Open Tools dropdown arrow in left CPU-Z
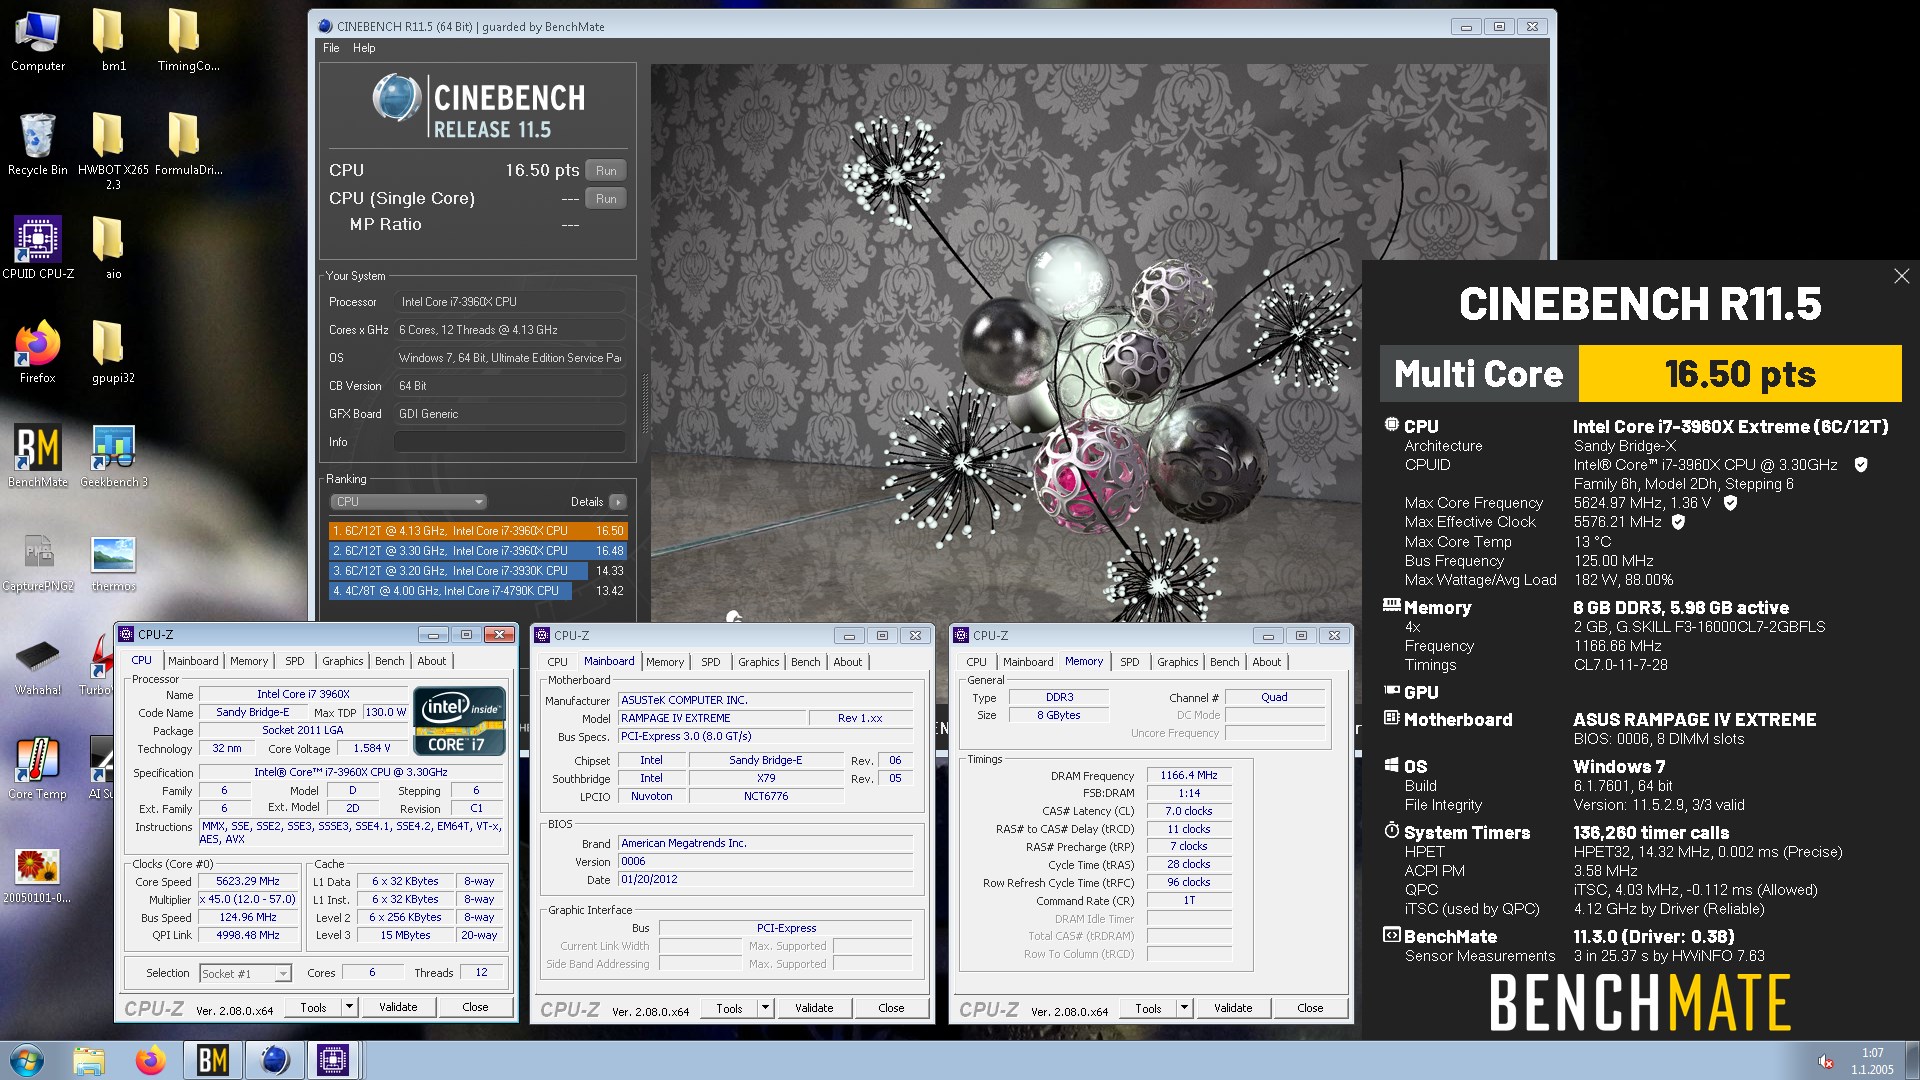Screen dimensions: 1920x1080 (x=349, y=1007)
